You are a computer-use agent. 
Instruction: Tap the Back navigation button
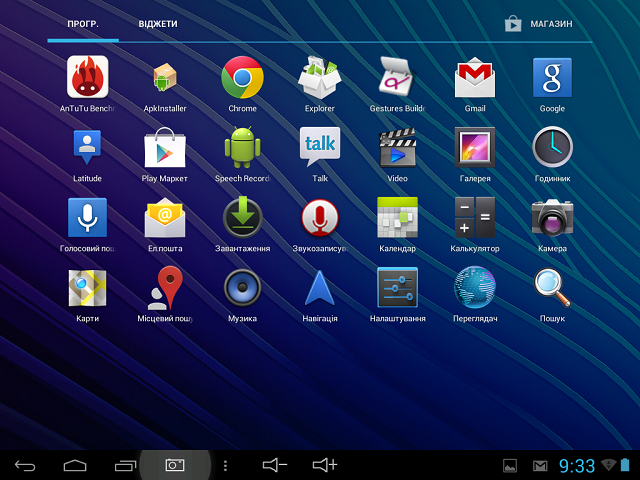[x=25, y=465]
